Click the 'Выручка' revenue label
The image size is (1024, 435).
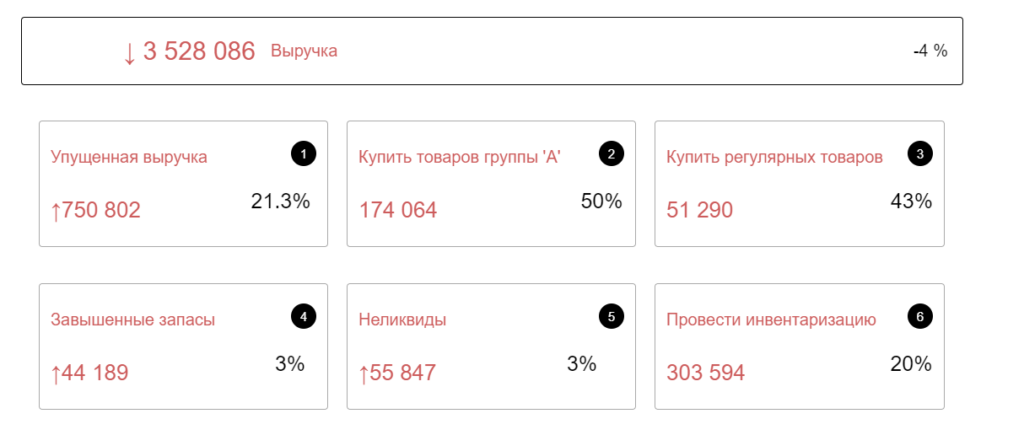(x=304, y=51)
